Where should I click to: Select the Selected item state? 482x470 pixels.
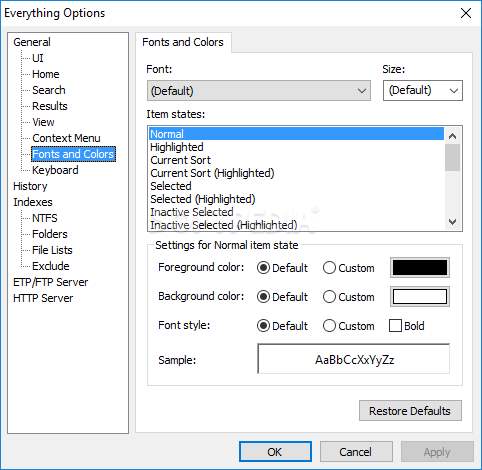click(x=296, y=186)
